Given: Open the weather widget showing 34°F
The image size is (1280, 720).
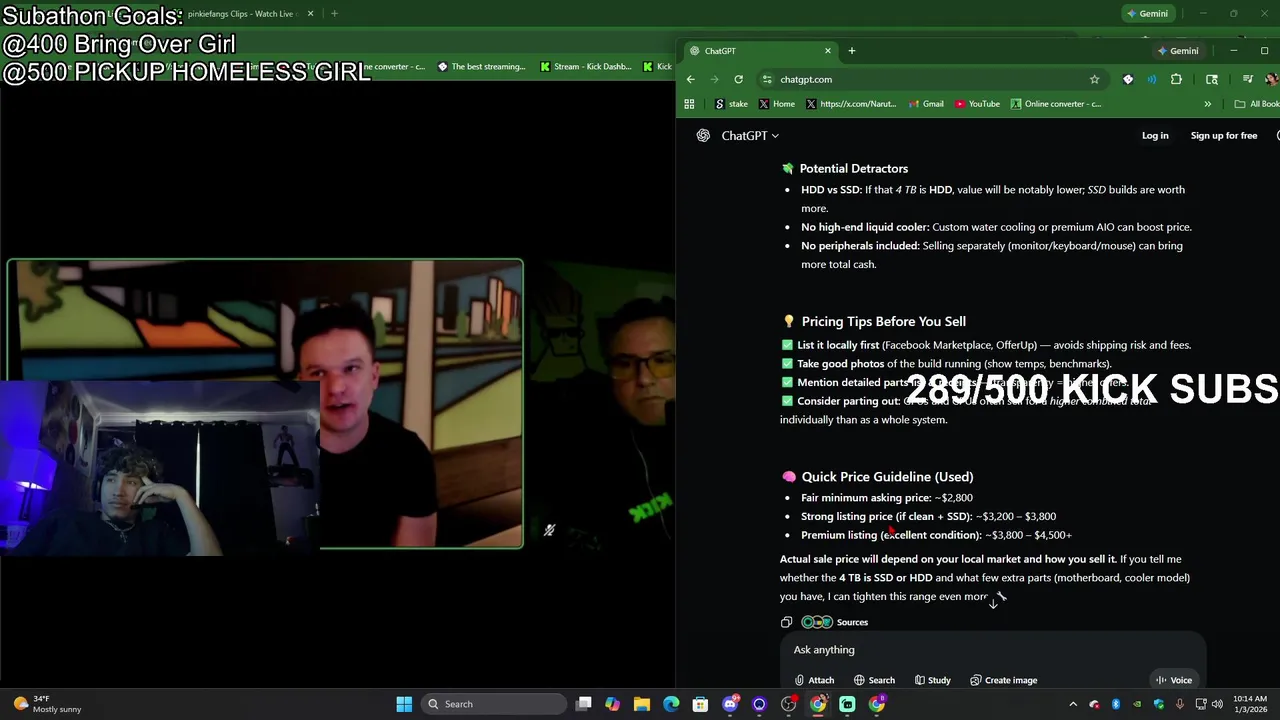Looking at the screenshot, I should point(46,704).
